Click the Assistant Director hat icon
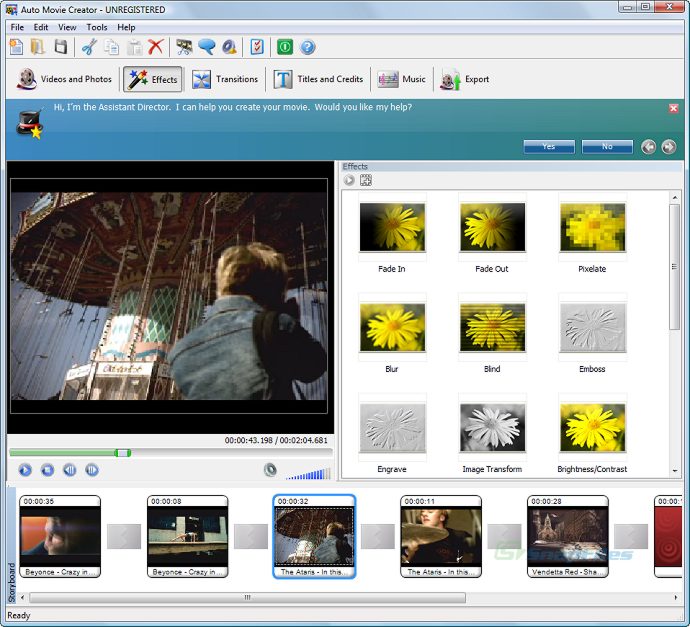 tap(30, 125)
